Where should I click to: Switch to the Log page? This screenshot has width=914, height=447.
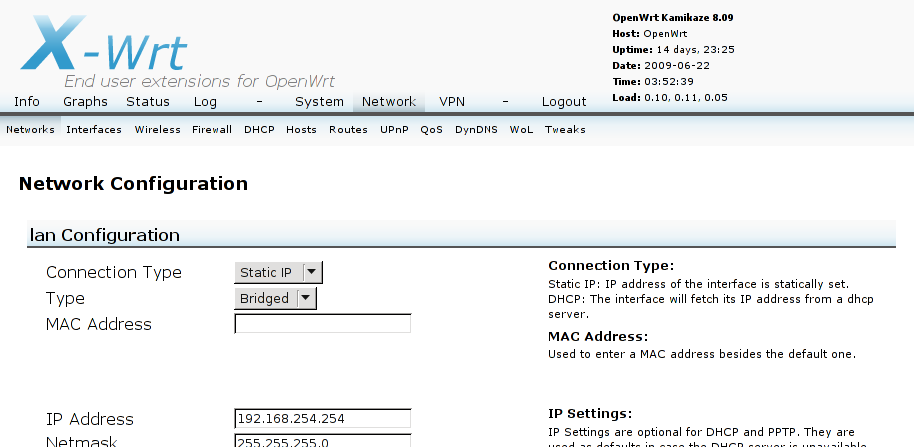click(x=205, y=102)
